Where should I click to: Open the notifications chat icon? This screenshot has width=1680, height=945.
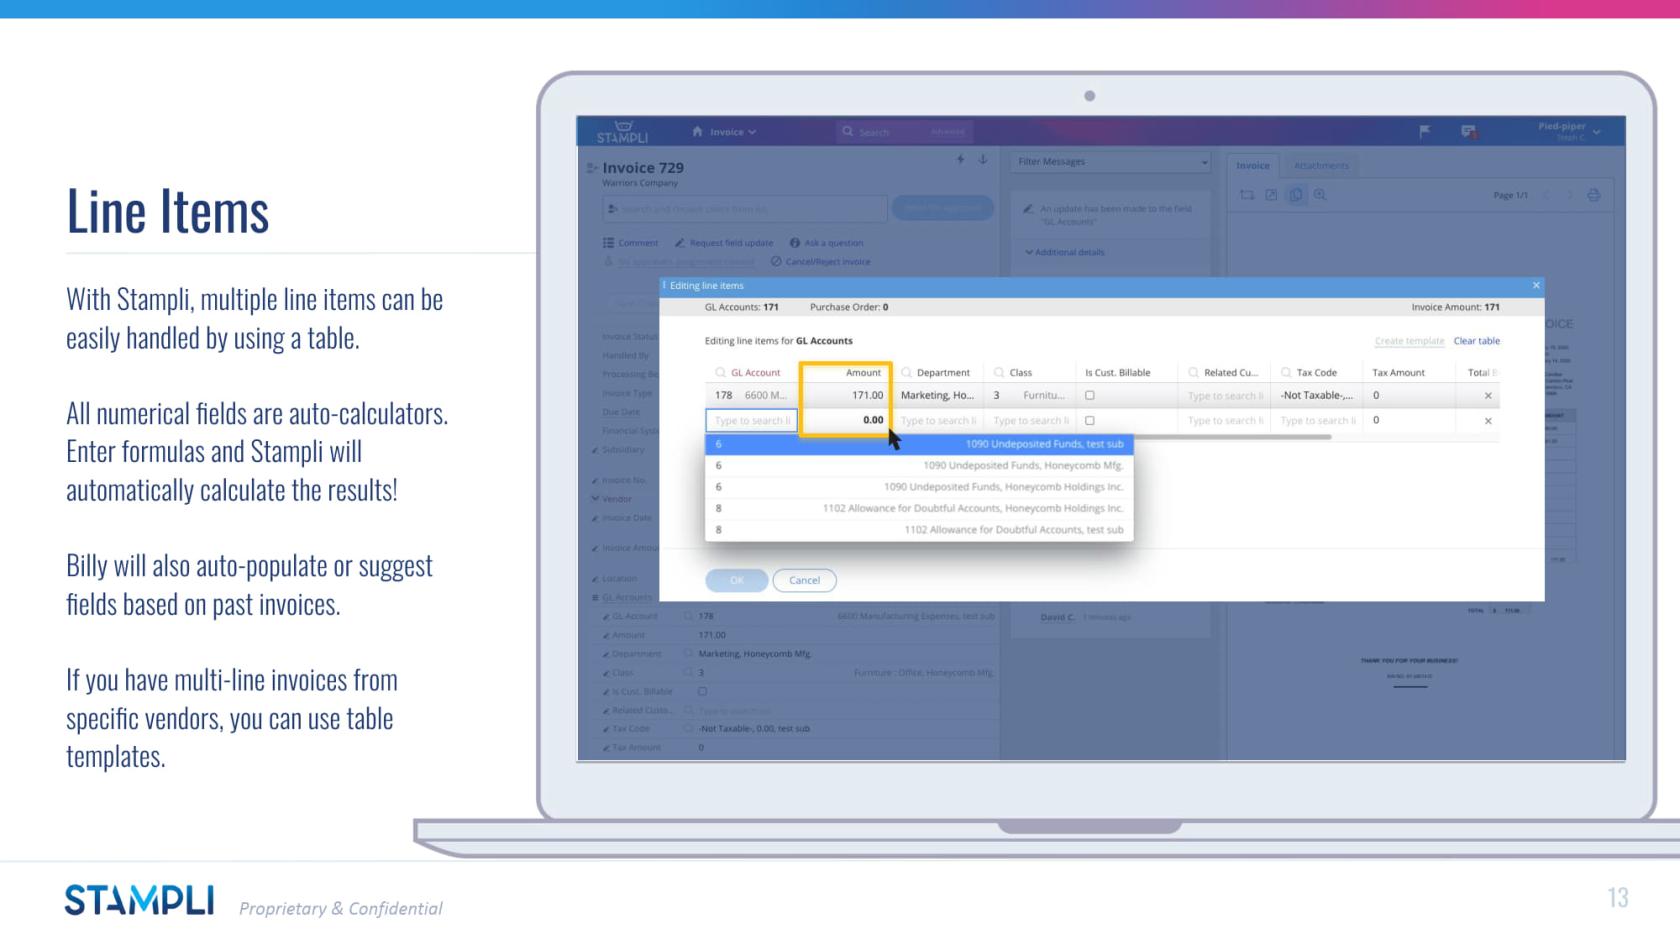(x=1468, y=131)
